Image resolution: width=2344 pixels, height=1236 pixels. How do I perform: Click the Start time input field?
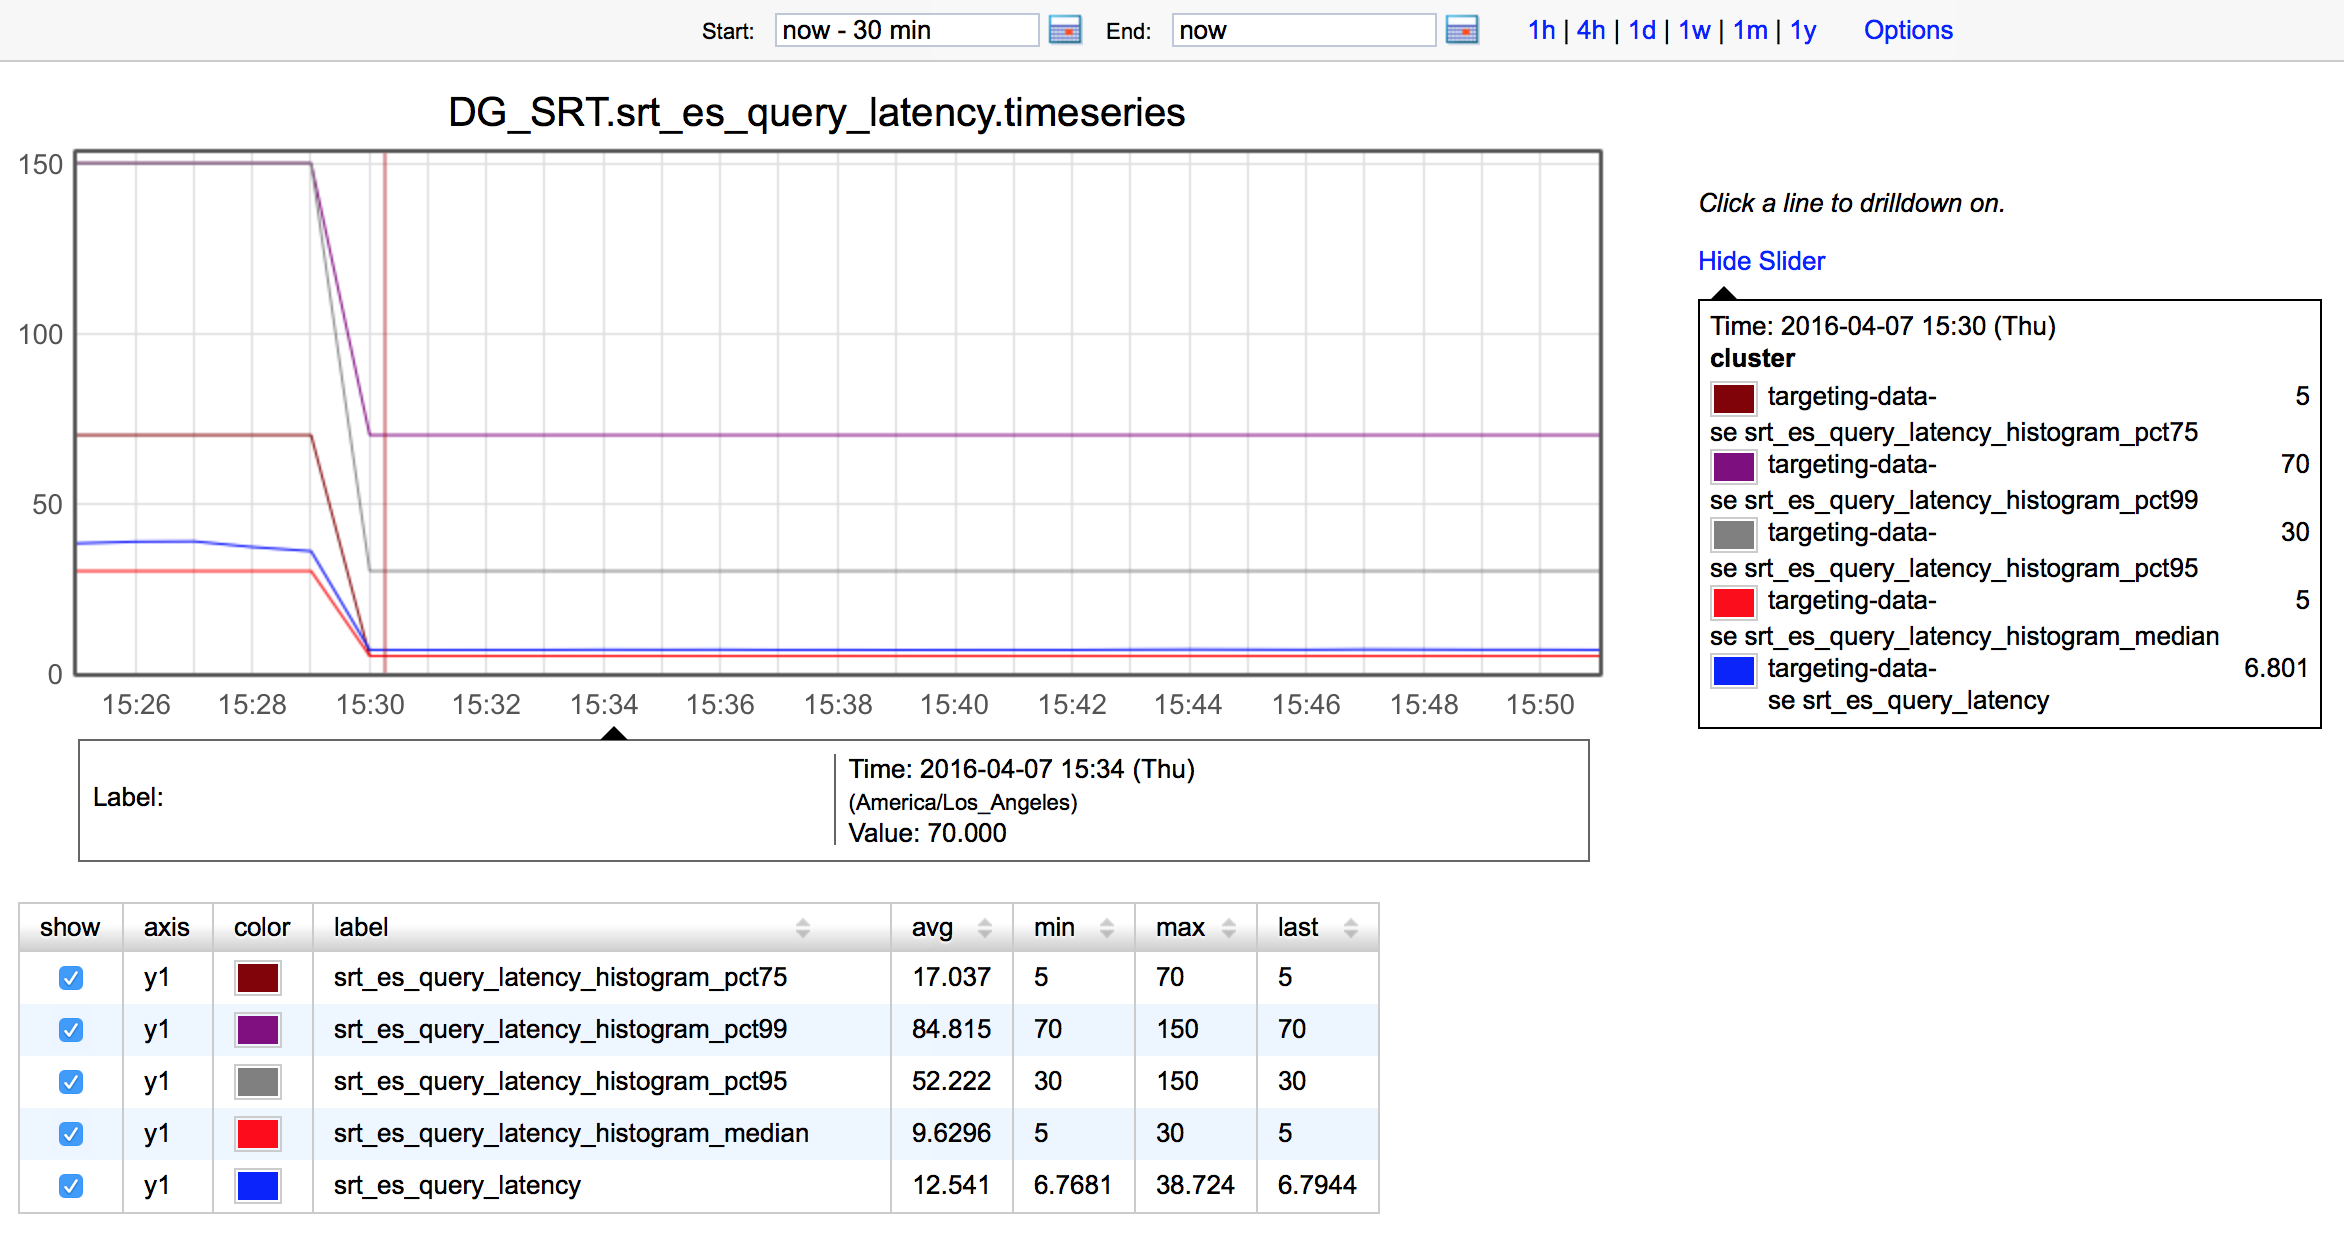click(906, 30)
